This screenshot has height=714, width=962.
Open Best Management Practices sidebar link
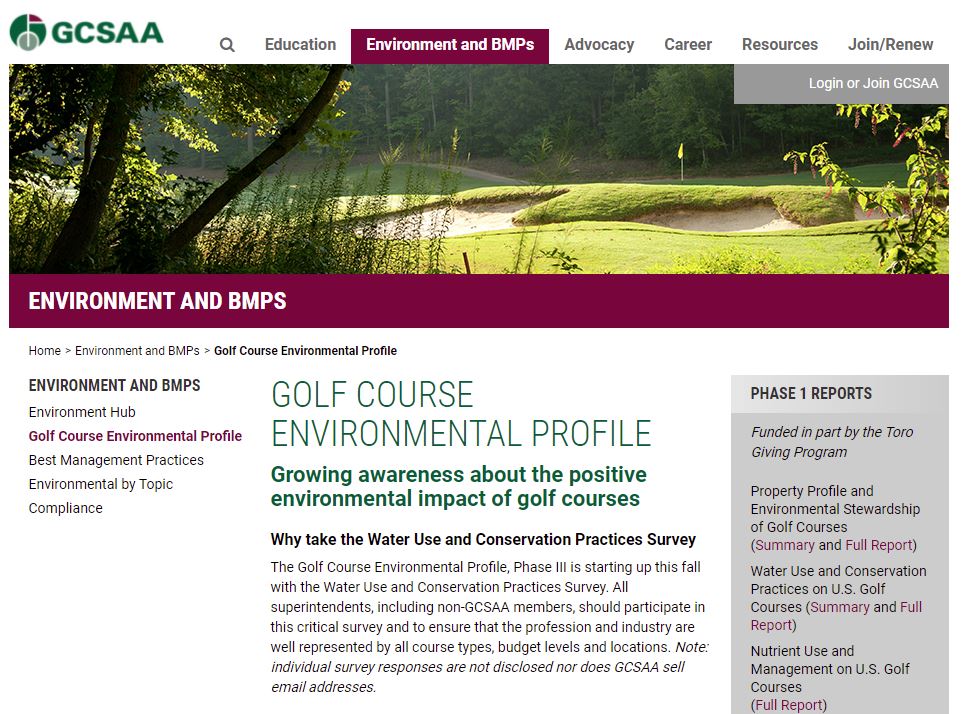pos(116,460)
